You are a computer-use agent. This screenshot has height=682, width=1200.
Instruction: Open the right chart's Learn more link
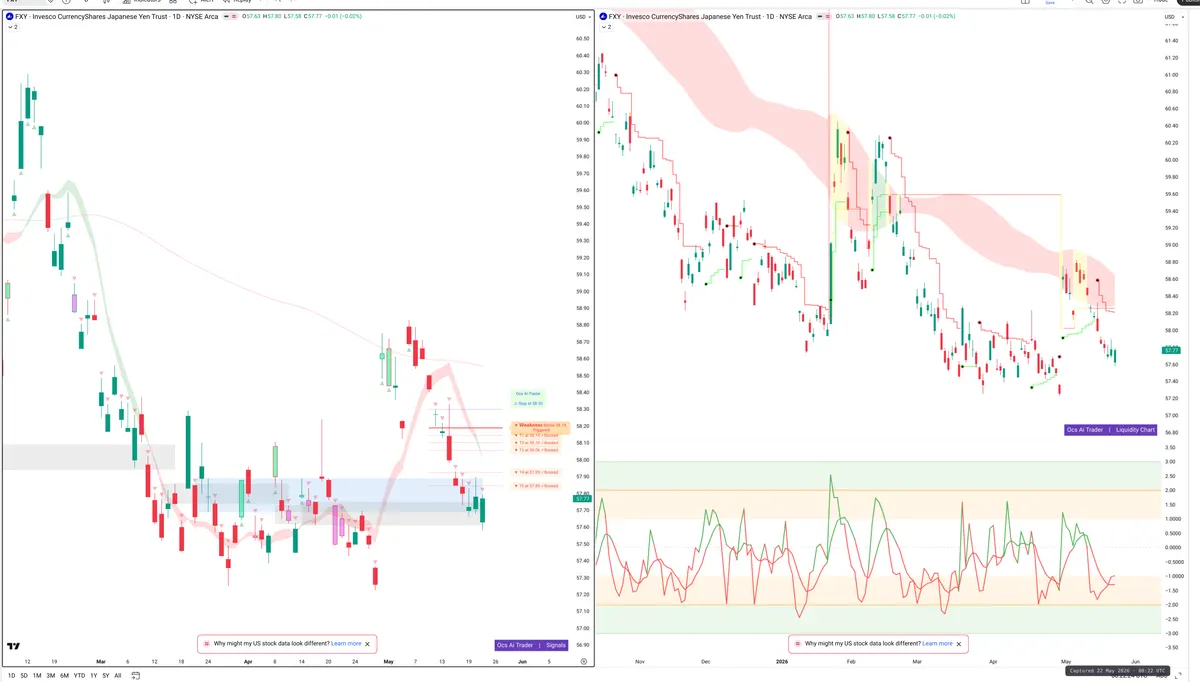click(x=937, y=644)
